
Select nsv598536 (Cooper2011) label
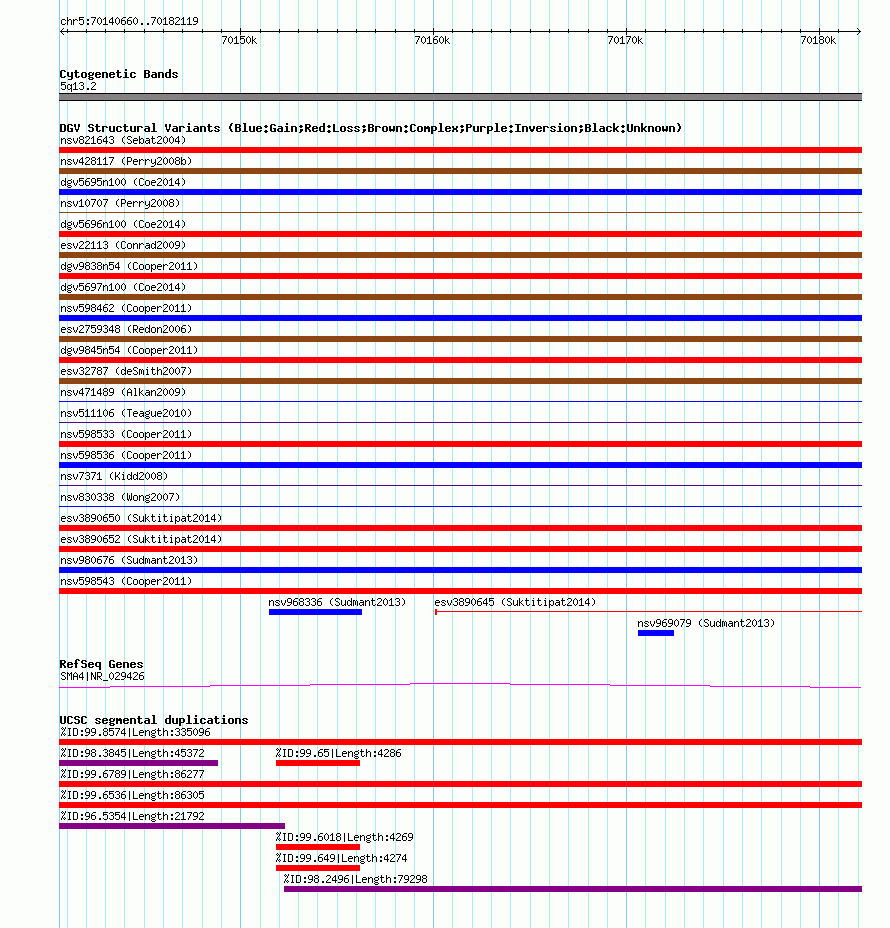click(x=126, y=456)
